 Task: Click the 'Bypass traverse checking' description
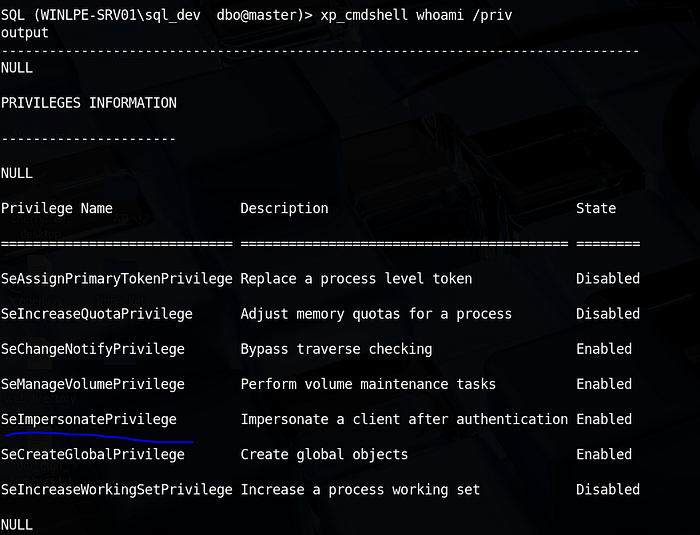(337, 349)
